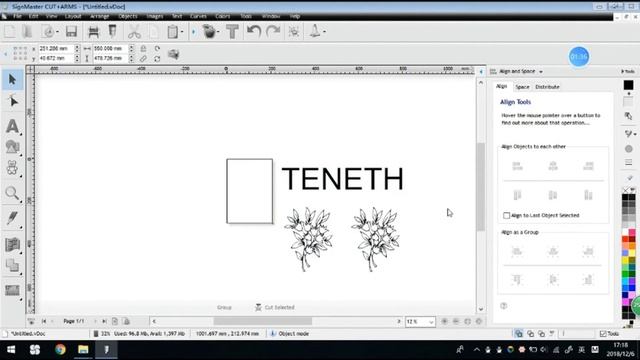Image resolution: width=640 pixels, height=360 pixels.
Task: Toggle Align to Last Object Selected checkbox
Action: click(507, 216)
